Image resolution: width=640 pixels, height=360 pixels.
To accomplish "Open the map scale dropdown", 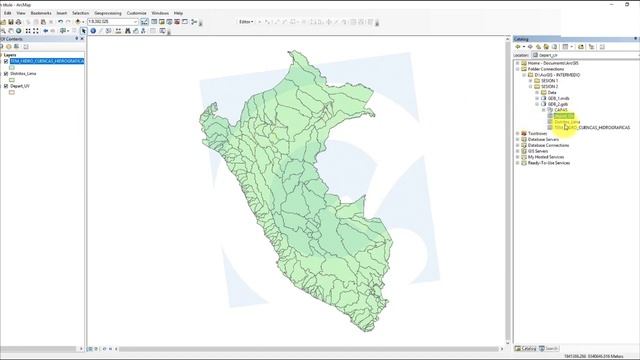I will pyautogui.click(x=136, y=22).
